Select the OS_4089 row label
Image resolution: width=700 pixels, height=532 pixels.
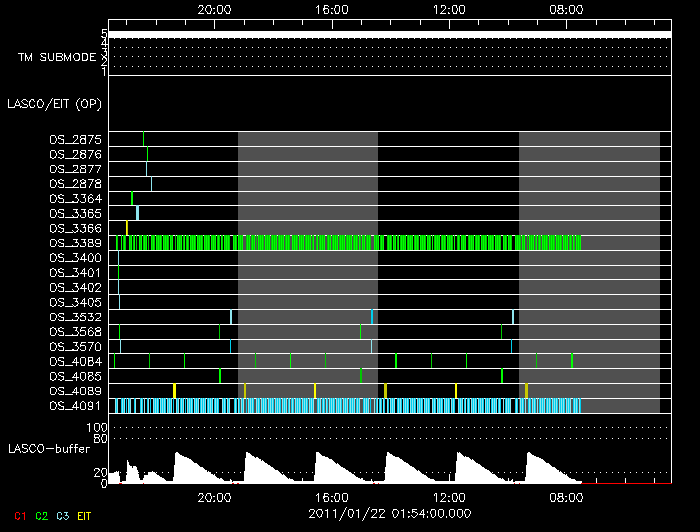click(x=75, y=391)
